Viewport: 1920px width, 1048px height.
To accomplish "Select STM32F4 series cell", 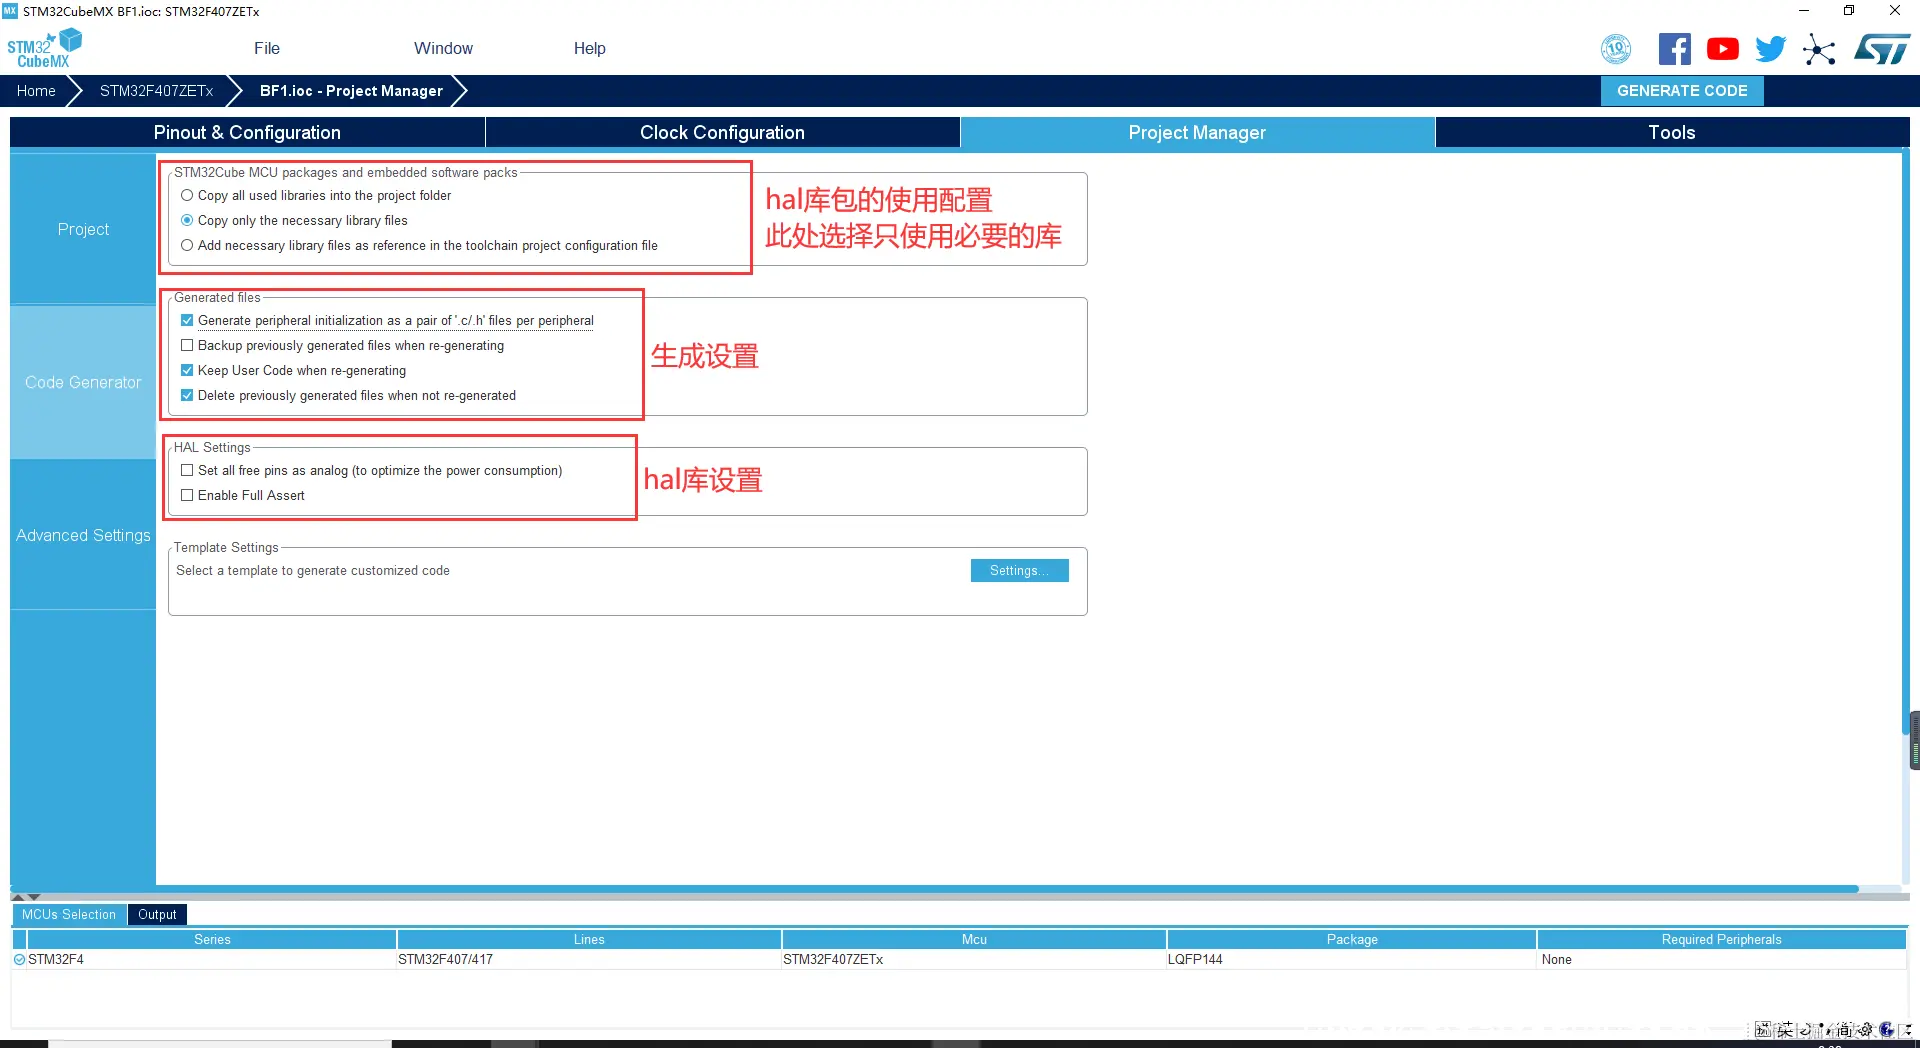I will coord(212,959).
